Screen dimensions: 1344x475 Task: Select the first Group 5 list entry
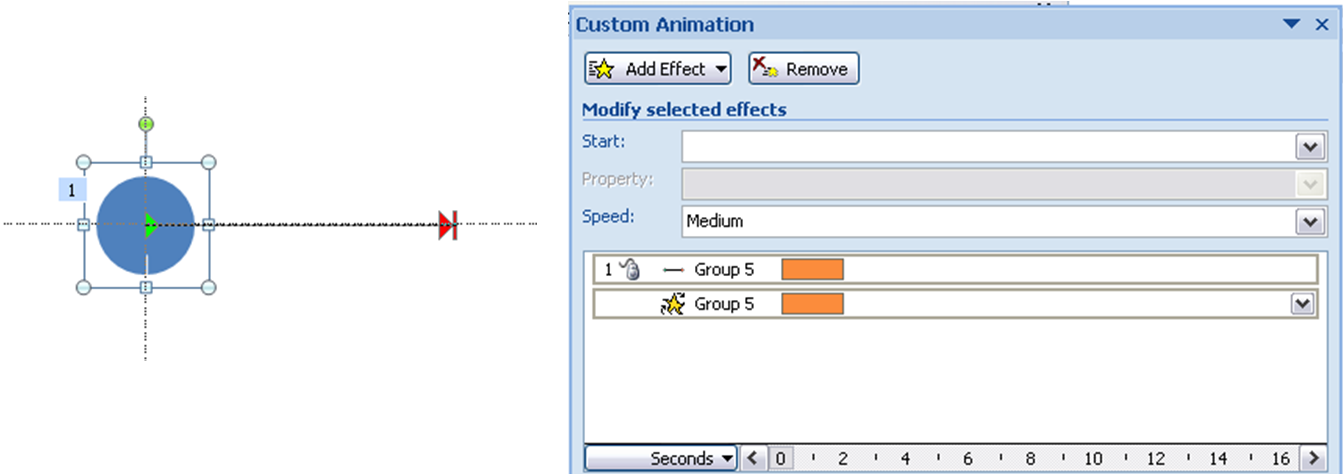coord(724,269)
